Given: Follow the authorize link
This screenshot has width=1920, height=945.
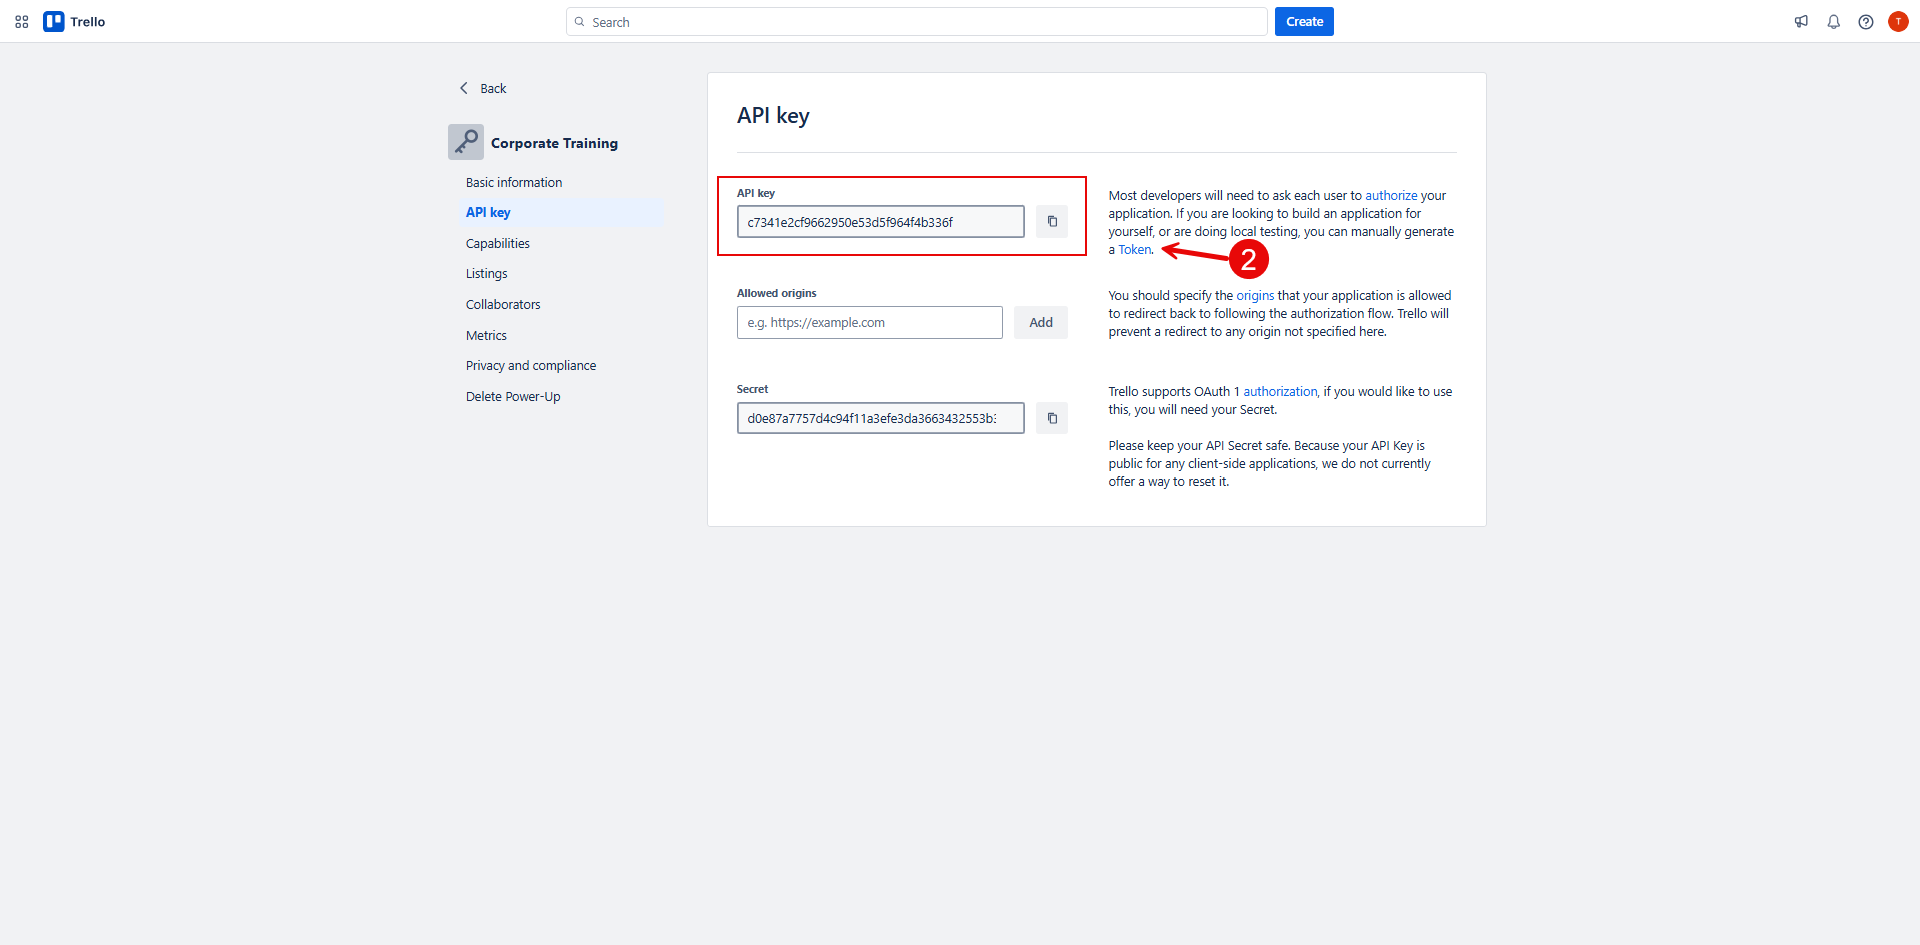Looking at the screenshot, I should coord(1391,195).
